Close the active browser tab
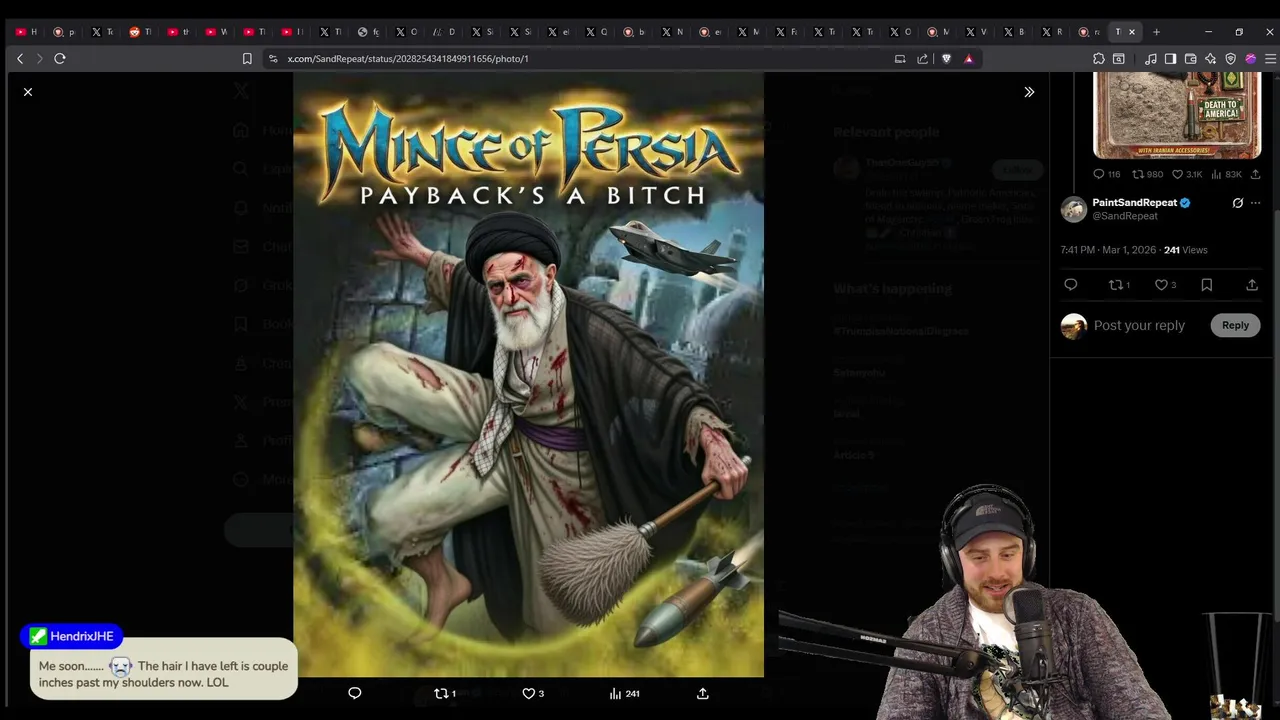1280x720 pixels. click(1132, 32)
